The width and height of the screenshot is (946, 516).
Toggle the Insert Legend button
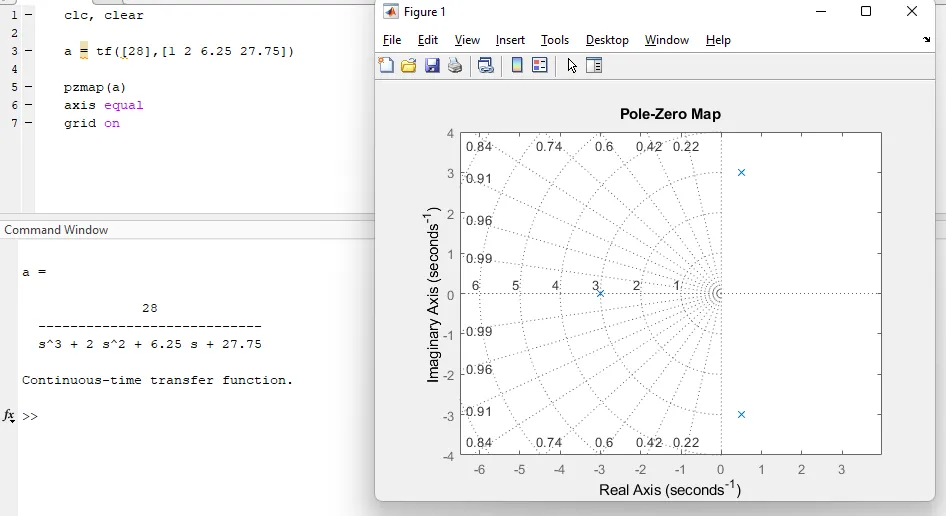coord(540,66)
